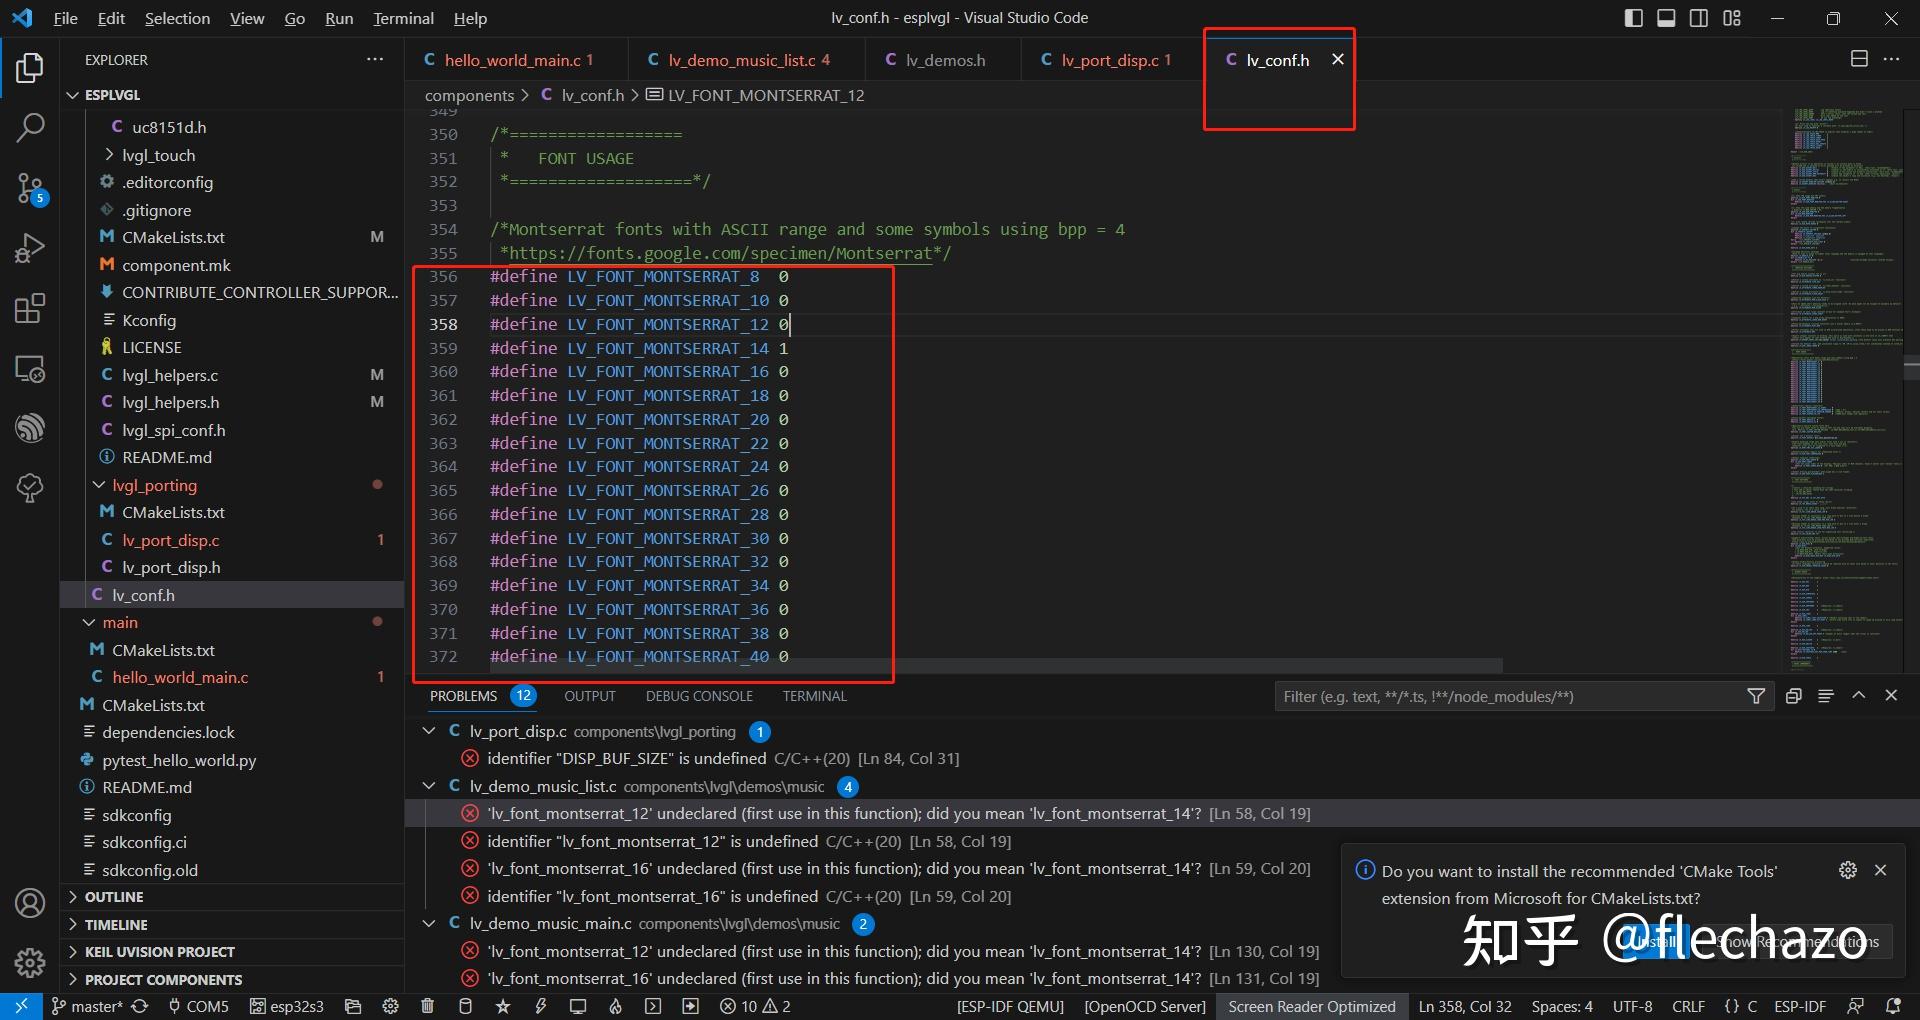Click the remote window indicator in status bar

(21, 1006)
